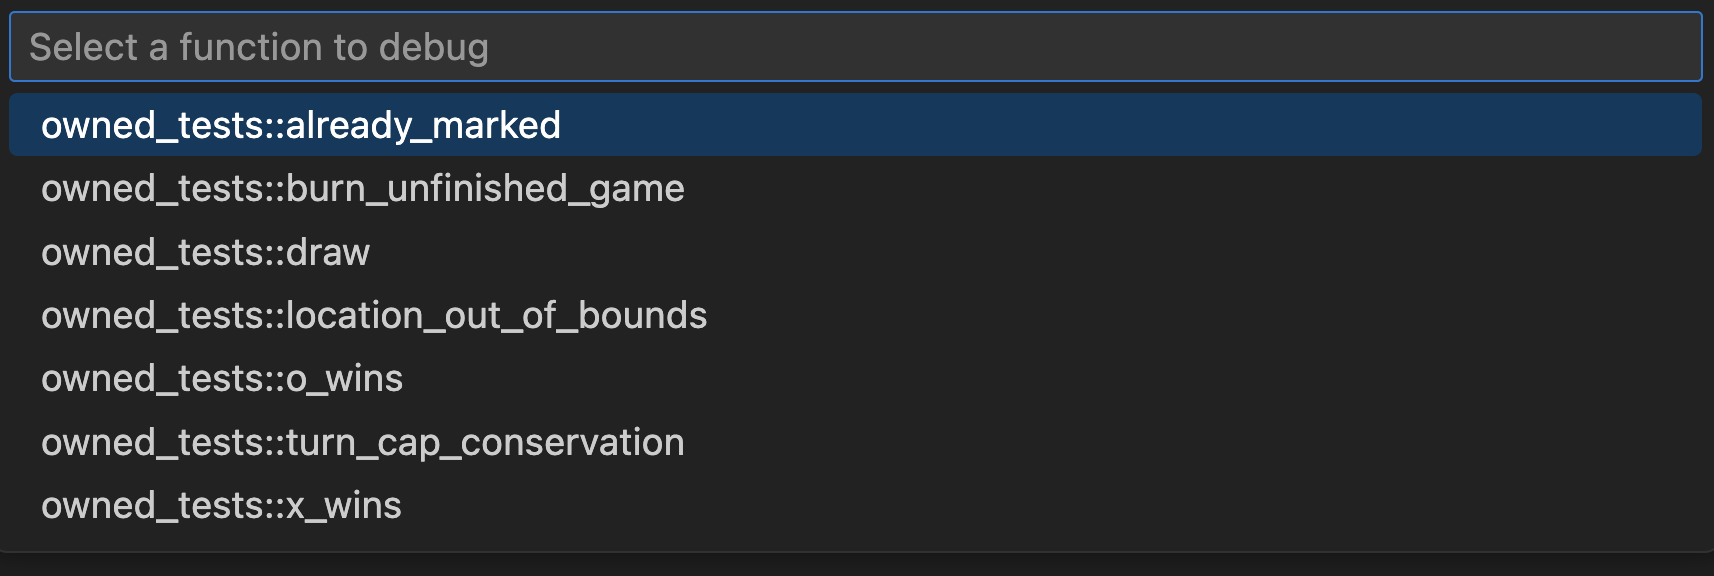Screen dimensions: 1714x576
Task: Select the last function in the list
Action: coord(221,505)
